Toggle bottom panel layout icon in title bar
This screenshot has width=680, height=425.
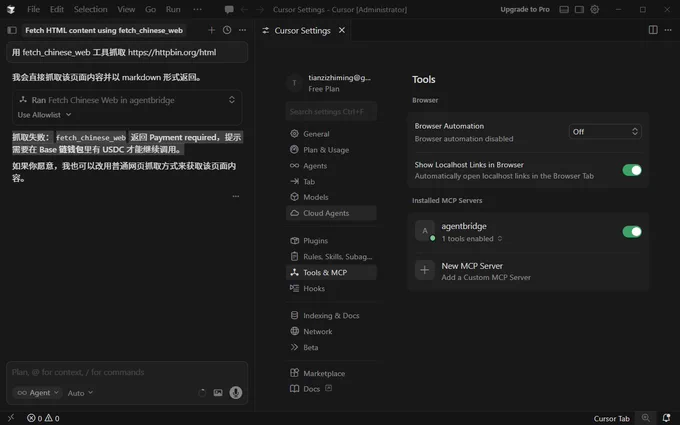coord(564,10)
